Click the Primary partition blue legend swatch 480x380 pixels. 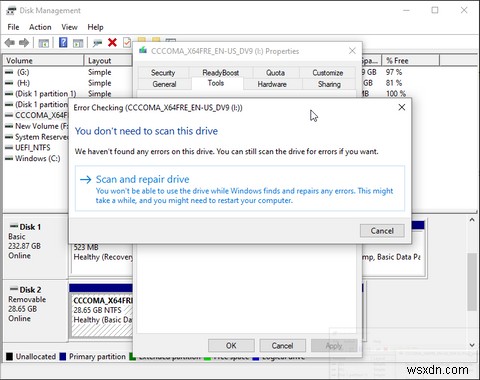tap(63, 357)
